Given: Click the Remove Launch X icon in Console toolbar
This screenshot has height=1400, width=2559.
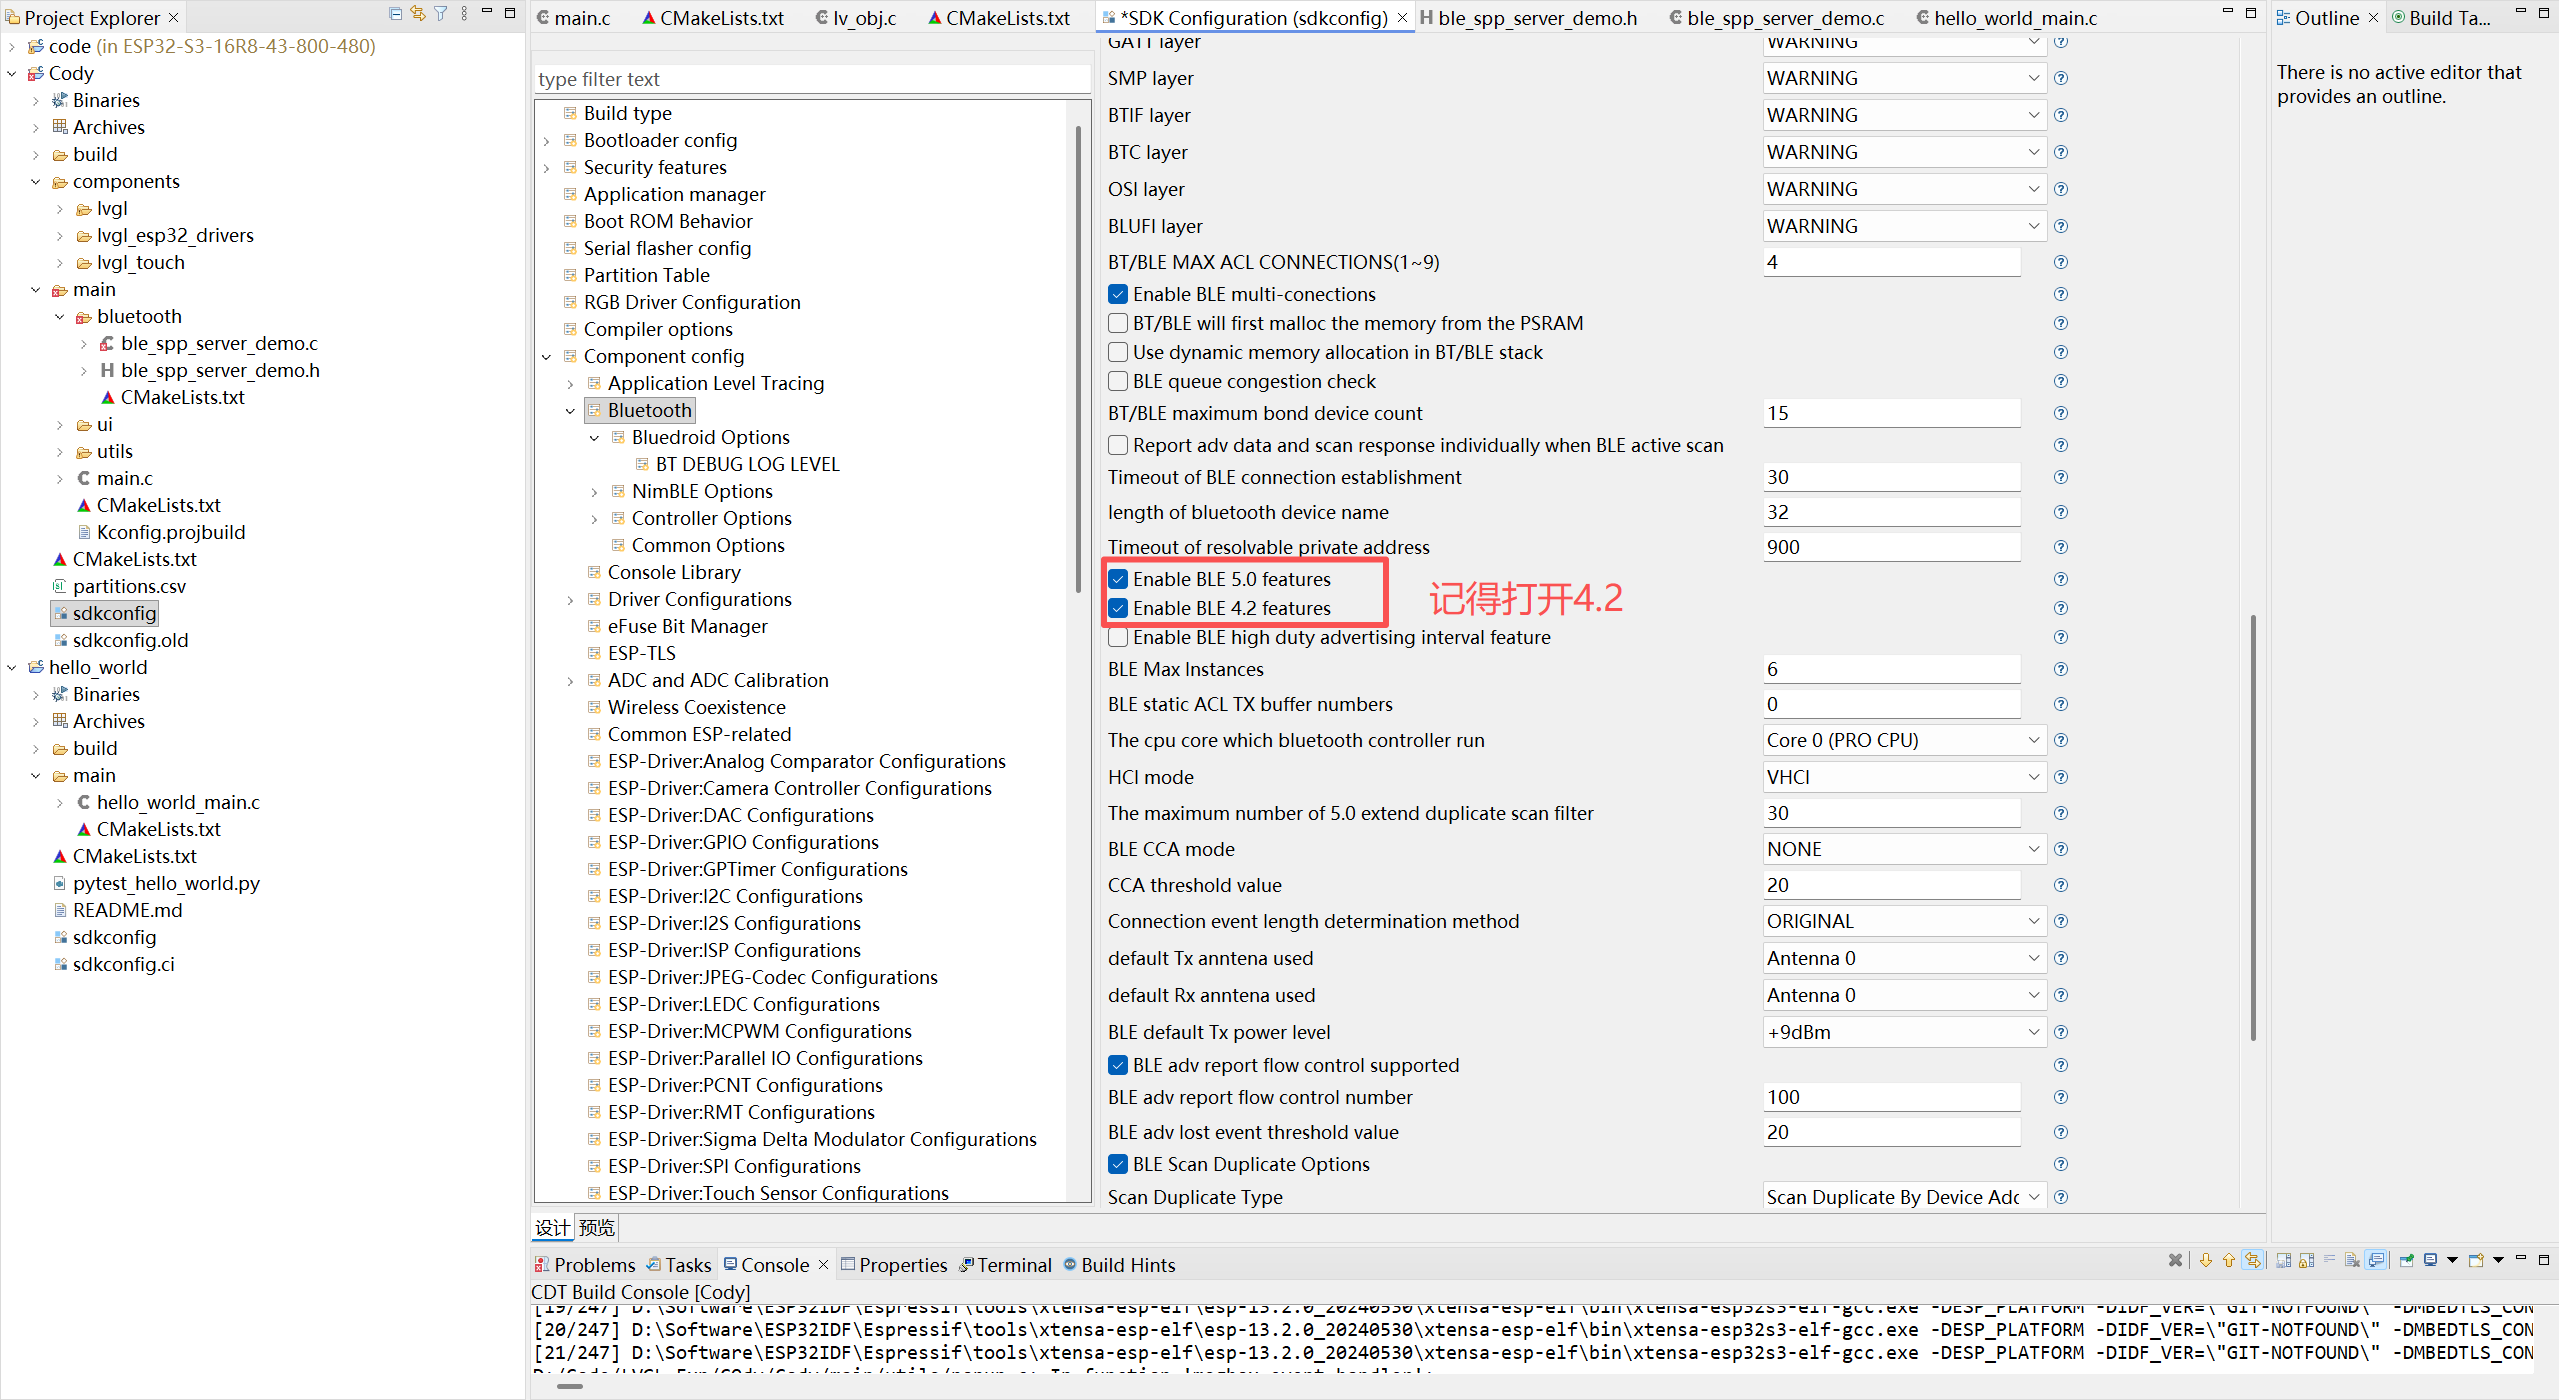Looking at the screenshot, I should point(2175,1260).
